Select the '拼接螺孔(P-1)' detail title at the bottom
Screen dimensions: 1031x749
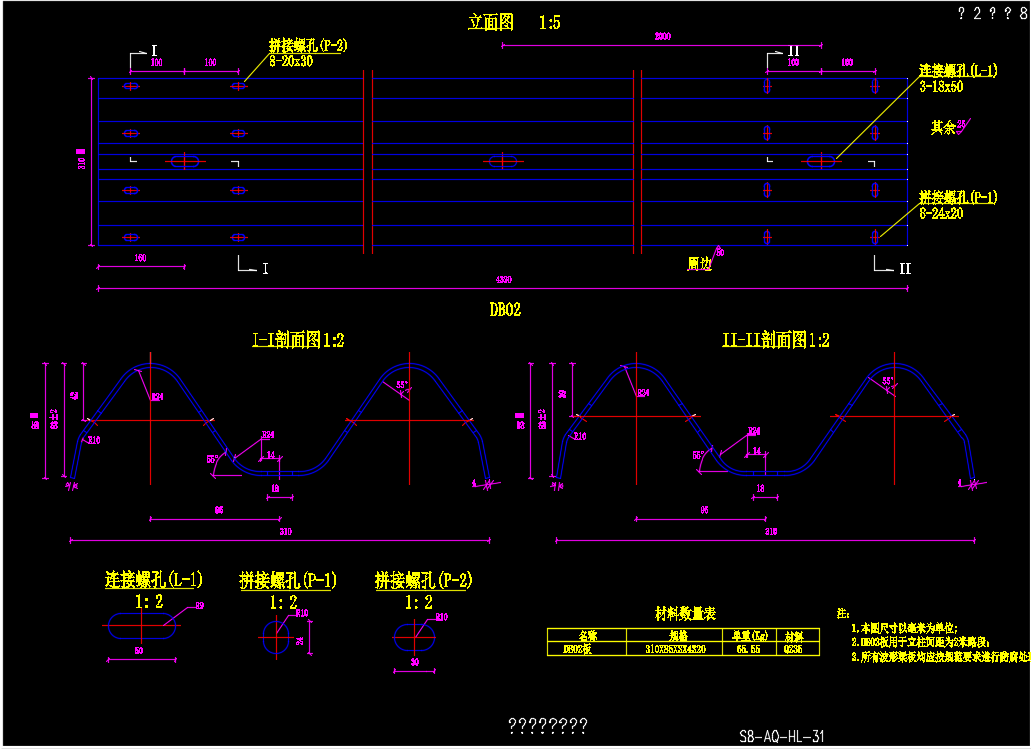click(288, 581)
